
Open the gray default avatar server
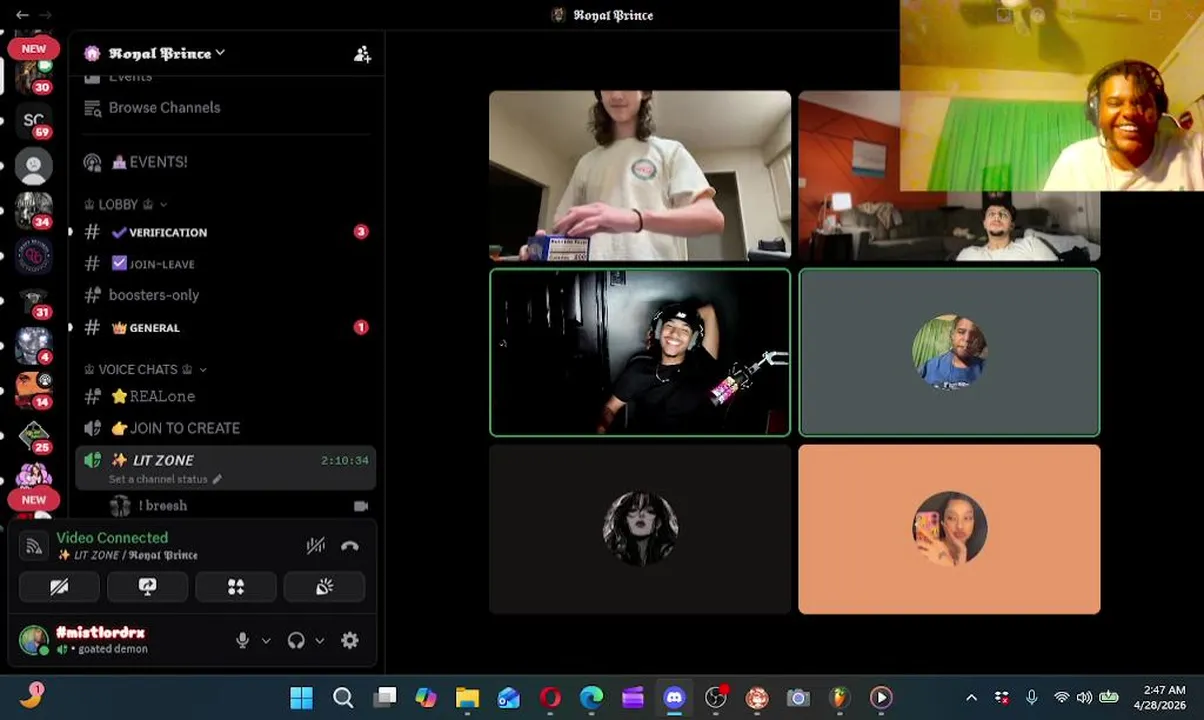click(x=34, y=165)
